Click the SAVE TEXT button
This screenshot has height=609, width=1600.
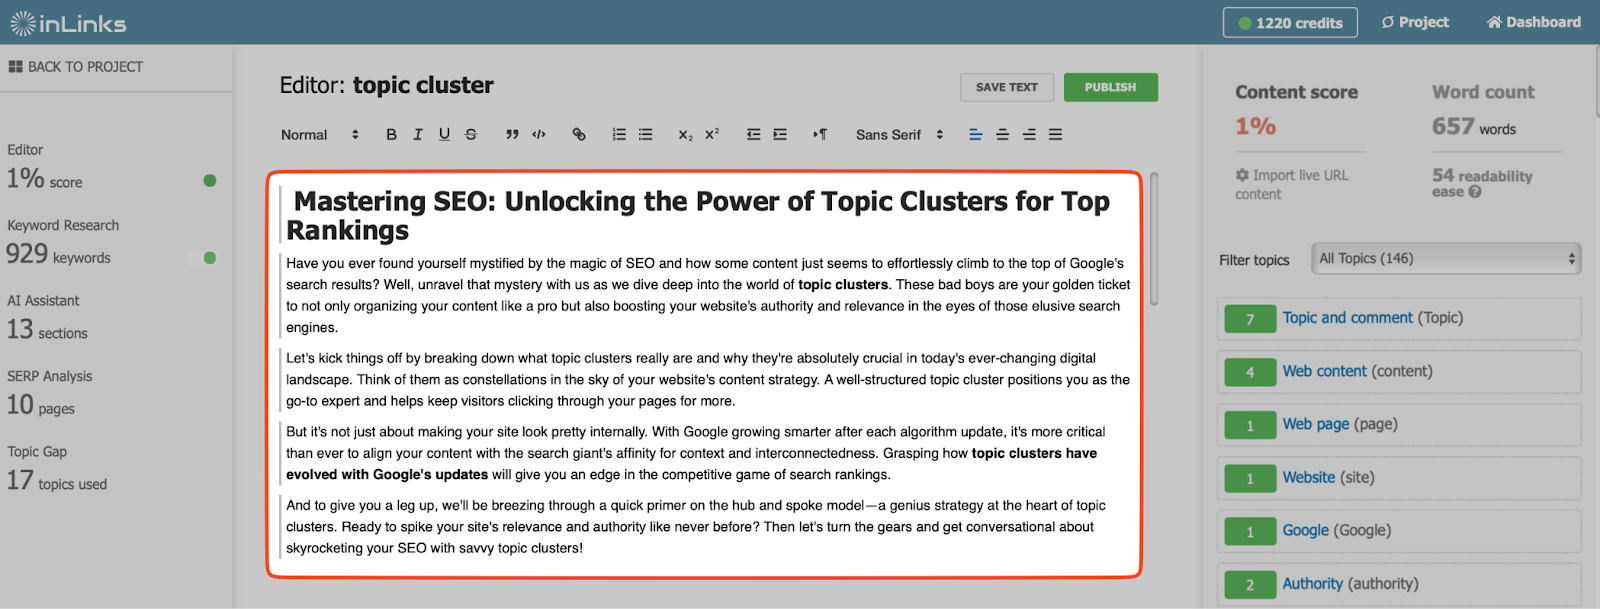click(x=1007, y=87)
